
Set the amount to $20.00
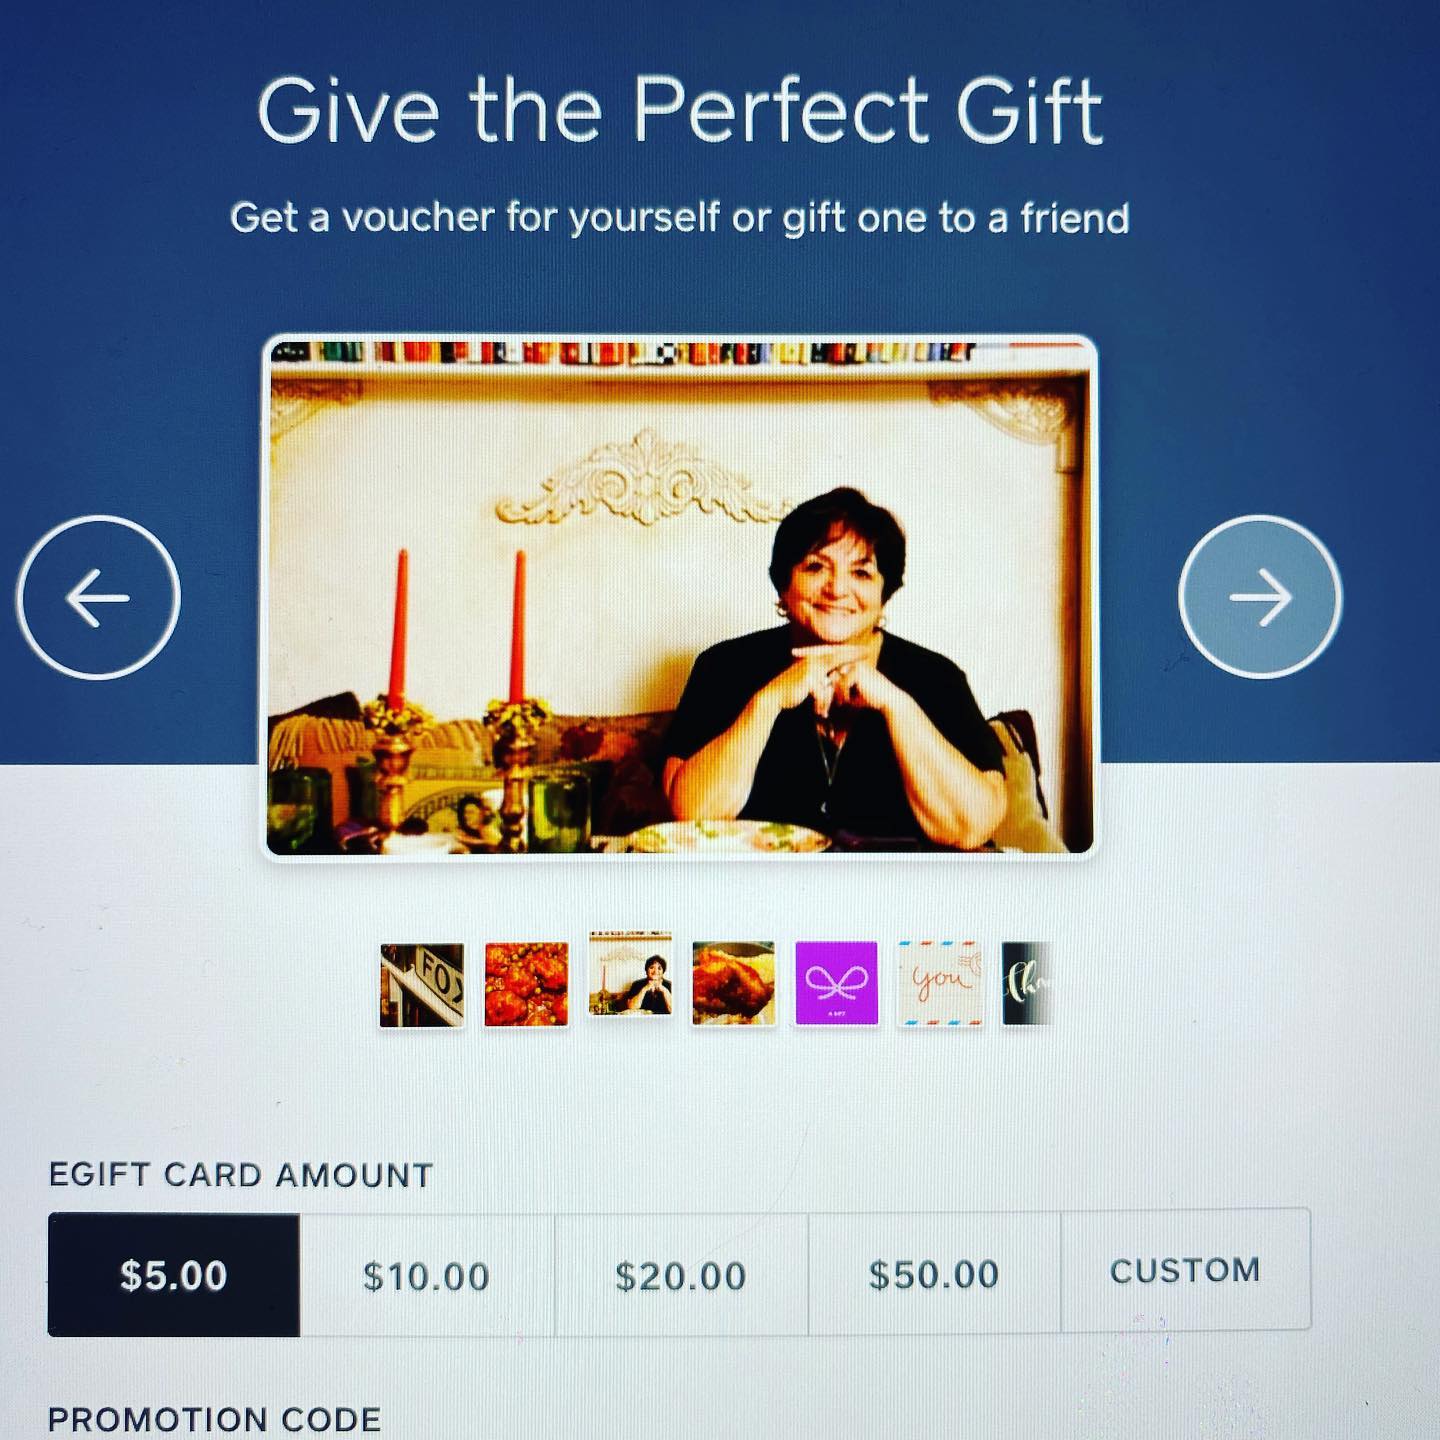pyautogui.click(x=681, y=1275)
